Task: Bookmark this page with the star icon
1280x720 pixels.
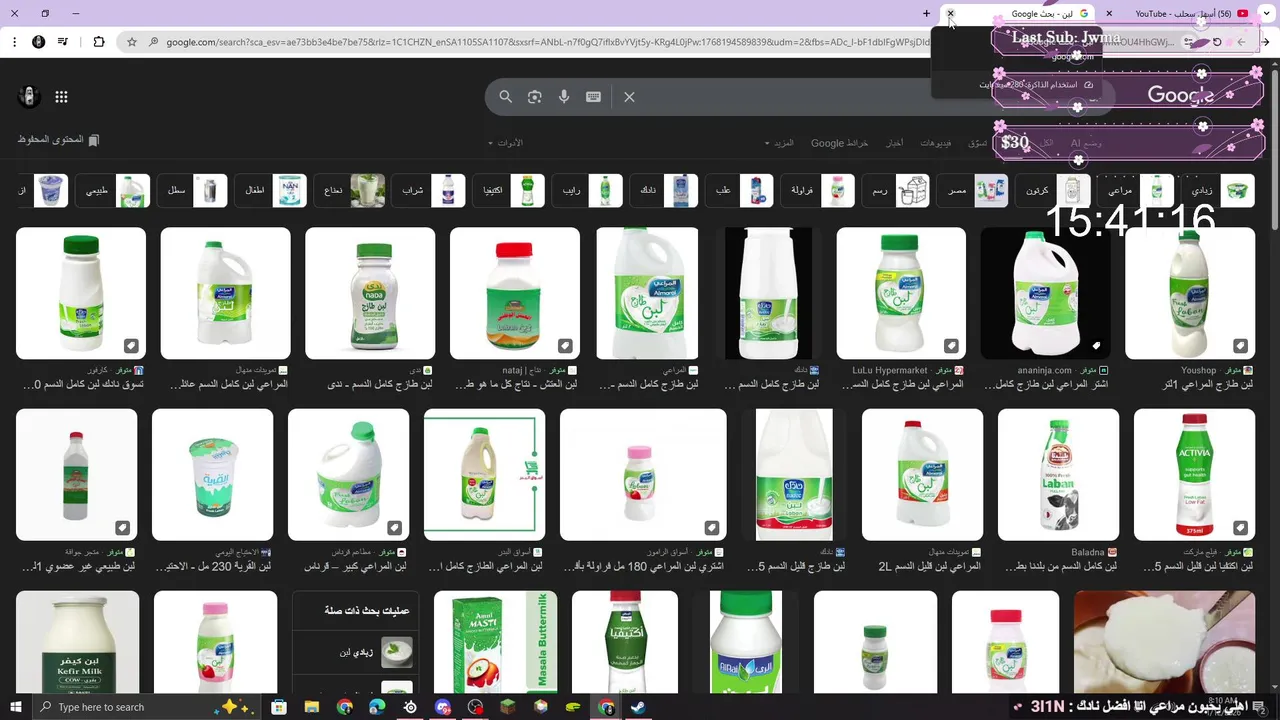Action: [x=132, y=42]
